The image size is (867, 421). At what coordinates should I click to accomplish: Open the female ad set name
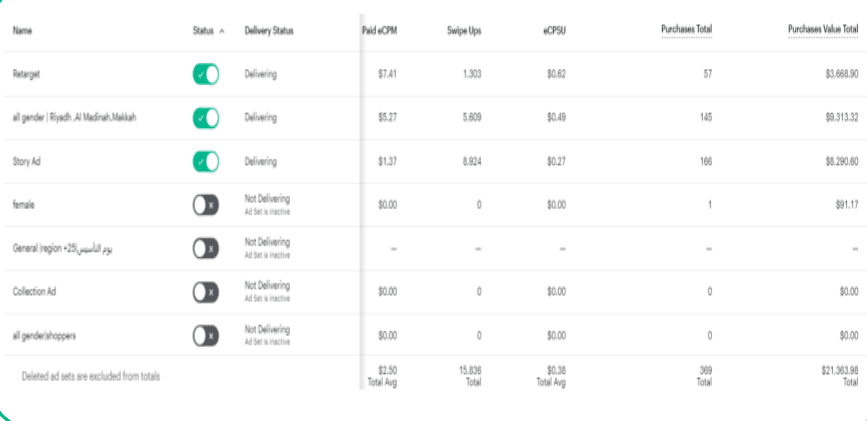(24, 205)
